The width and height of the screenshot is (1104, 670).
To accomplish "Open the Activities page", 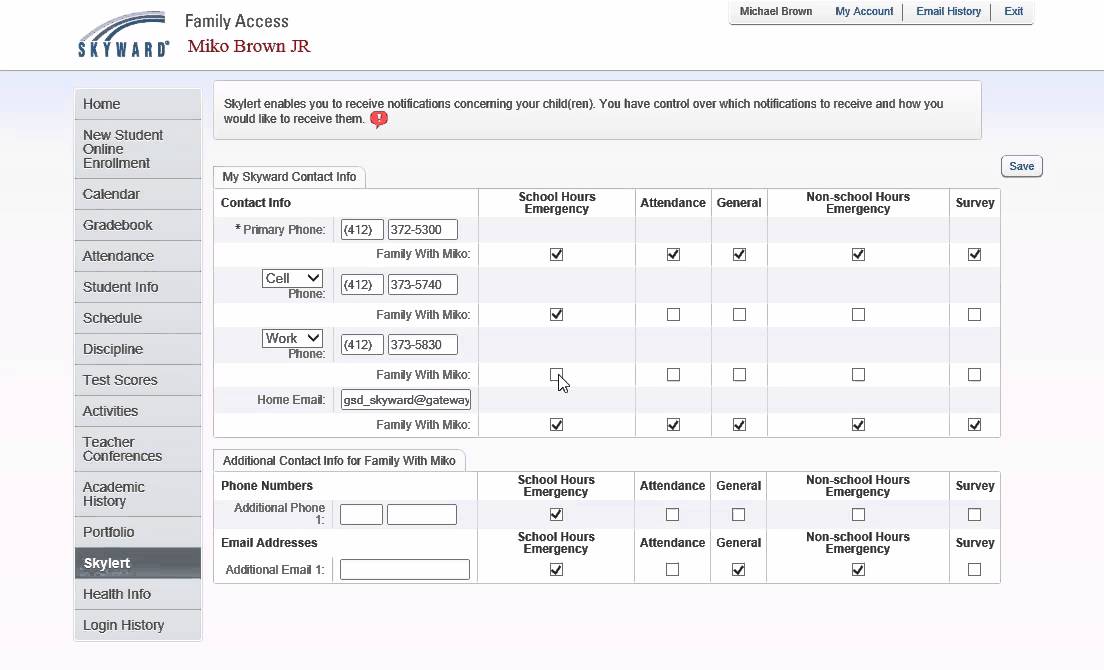I will [x=138, y=411].
